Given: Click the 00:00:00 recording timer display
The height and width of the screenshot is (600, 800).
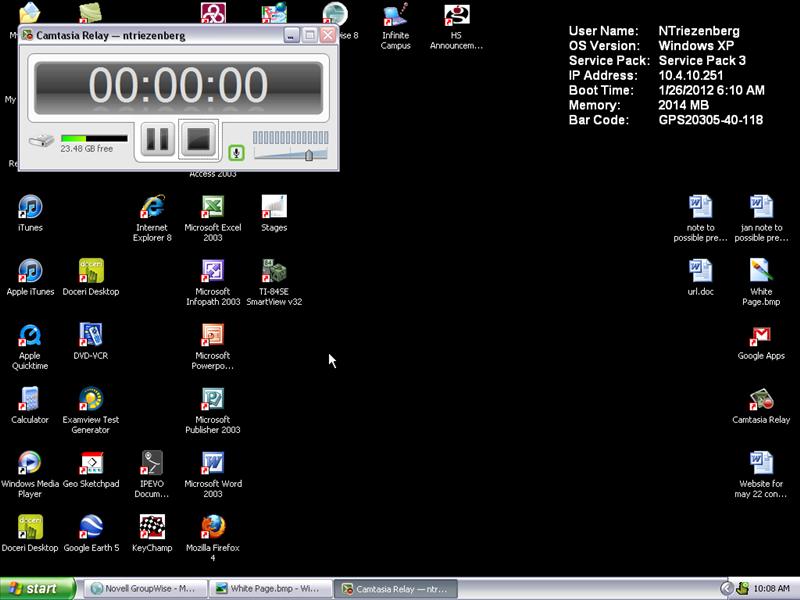Looking at the screenshot, I should [179, 87].
